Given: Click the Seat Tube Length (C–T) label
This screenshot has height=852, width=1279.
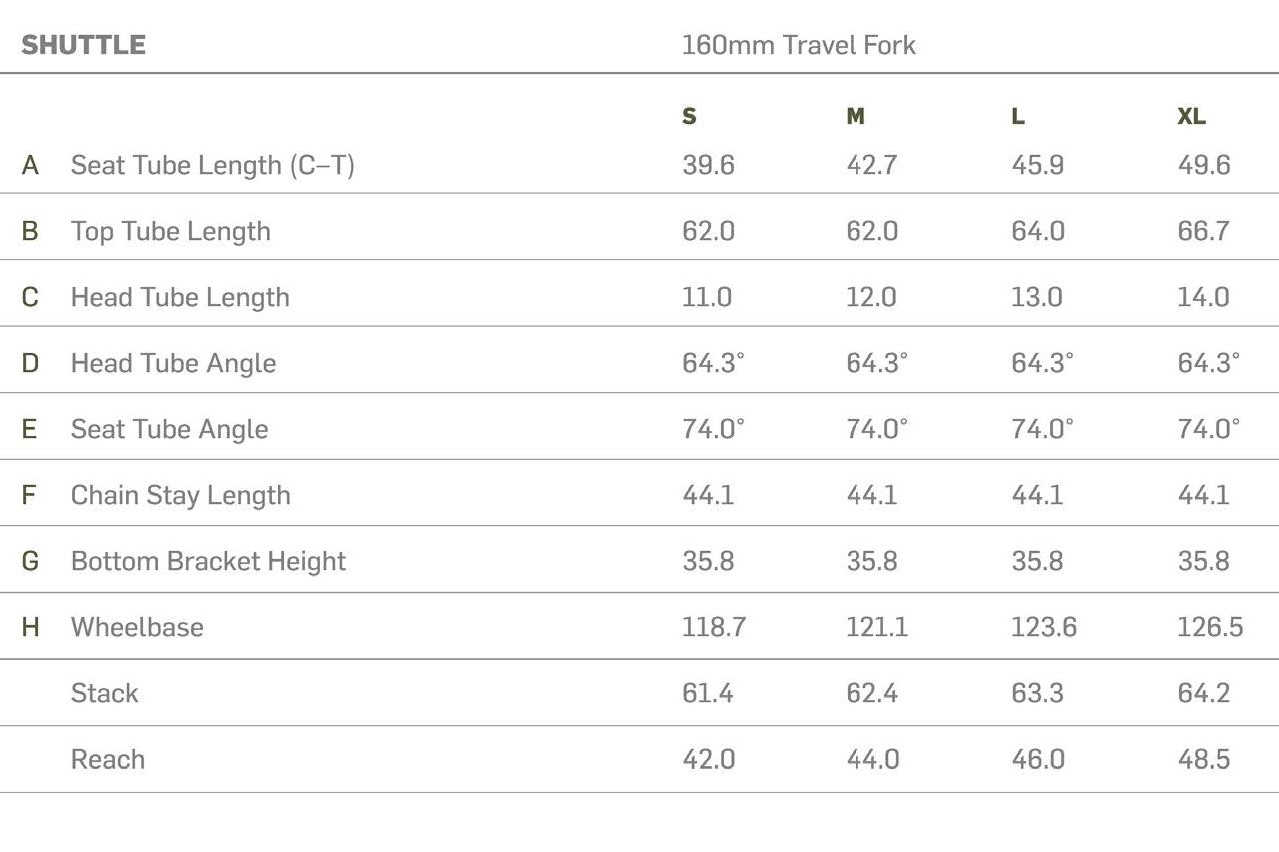Looking at the screenshot, I should point(212,165).
